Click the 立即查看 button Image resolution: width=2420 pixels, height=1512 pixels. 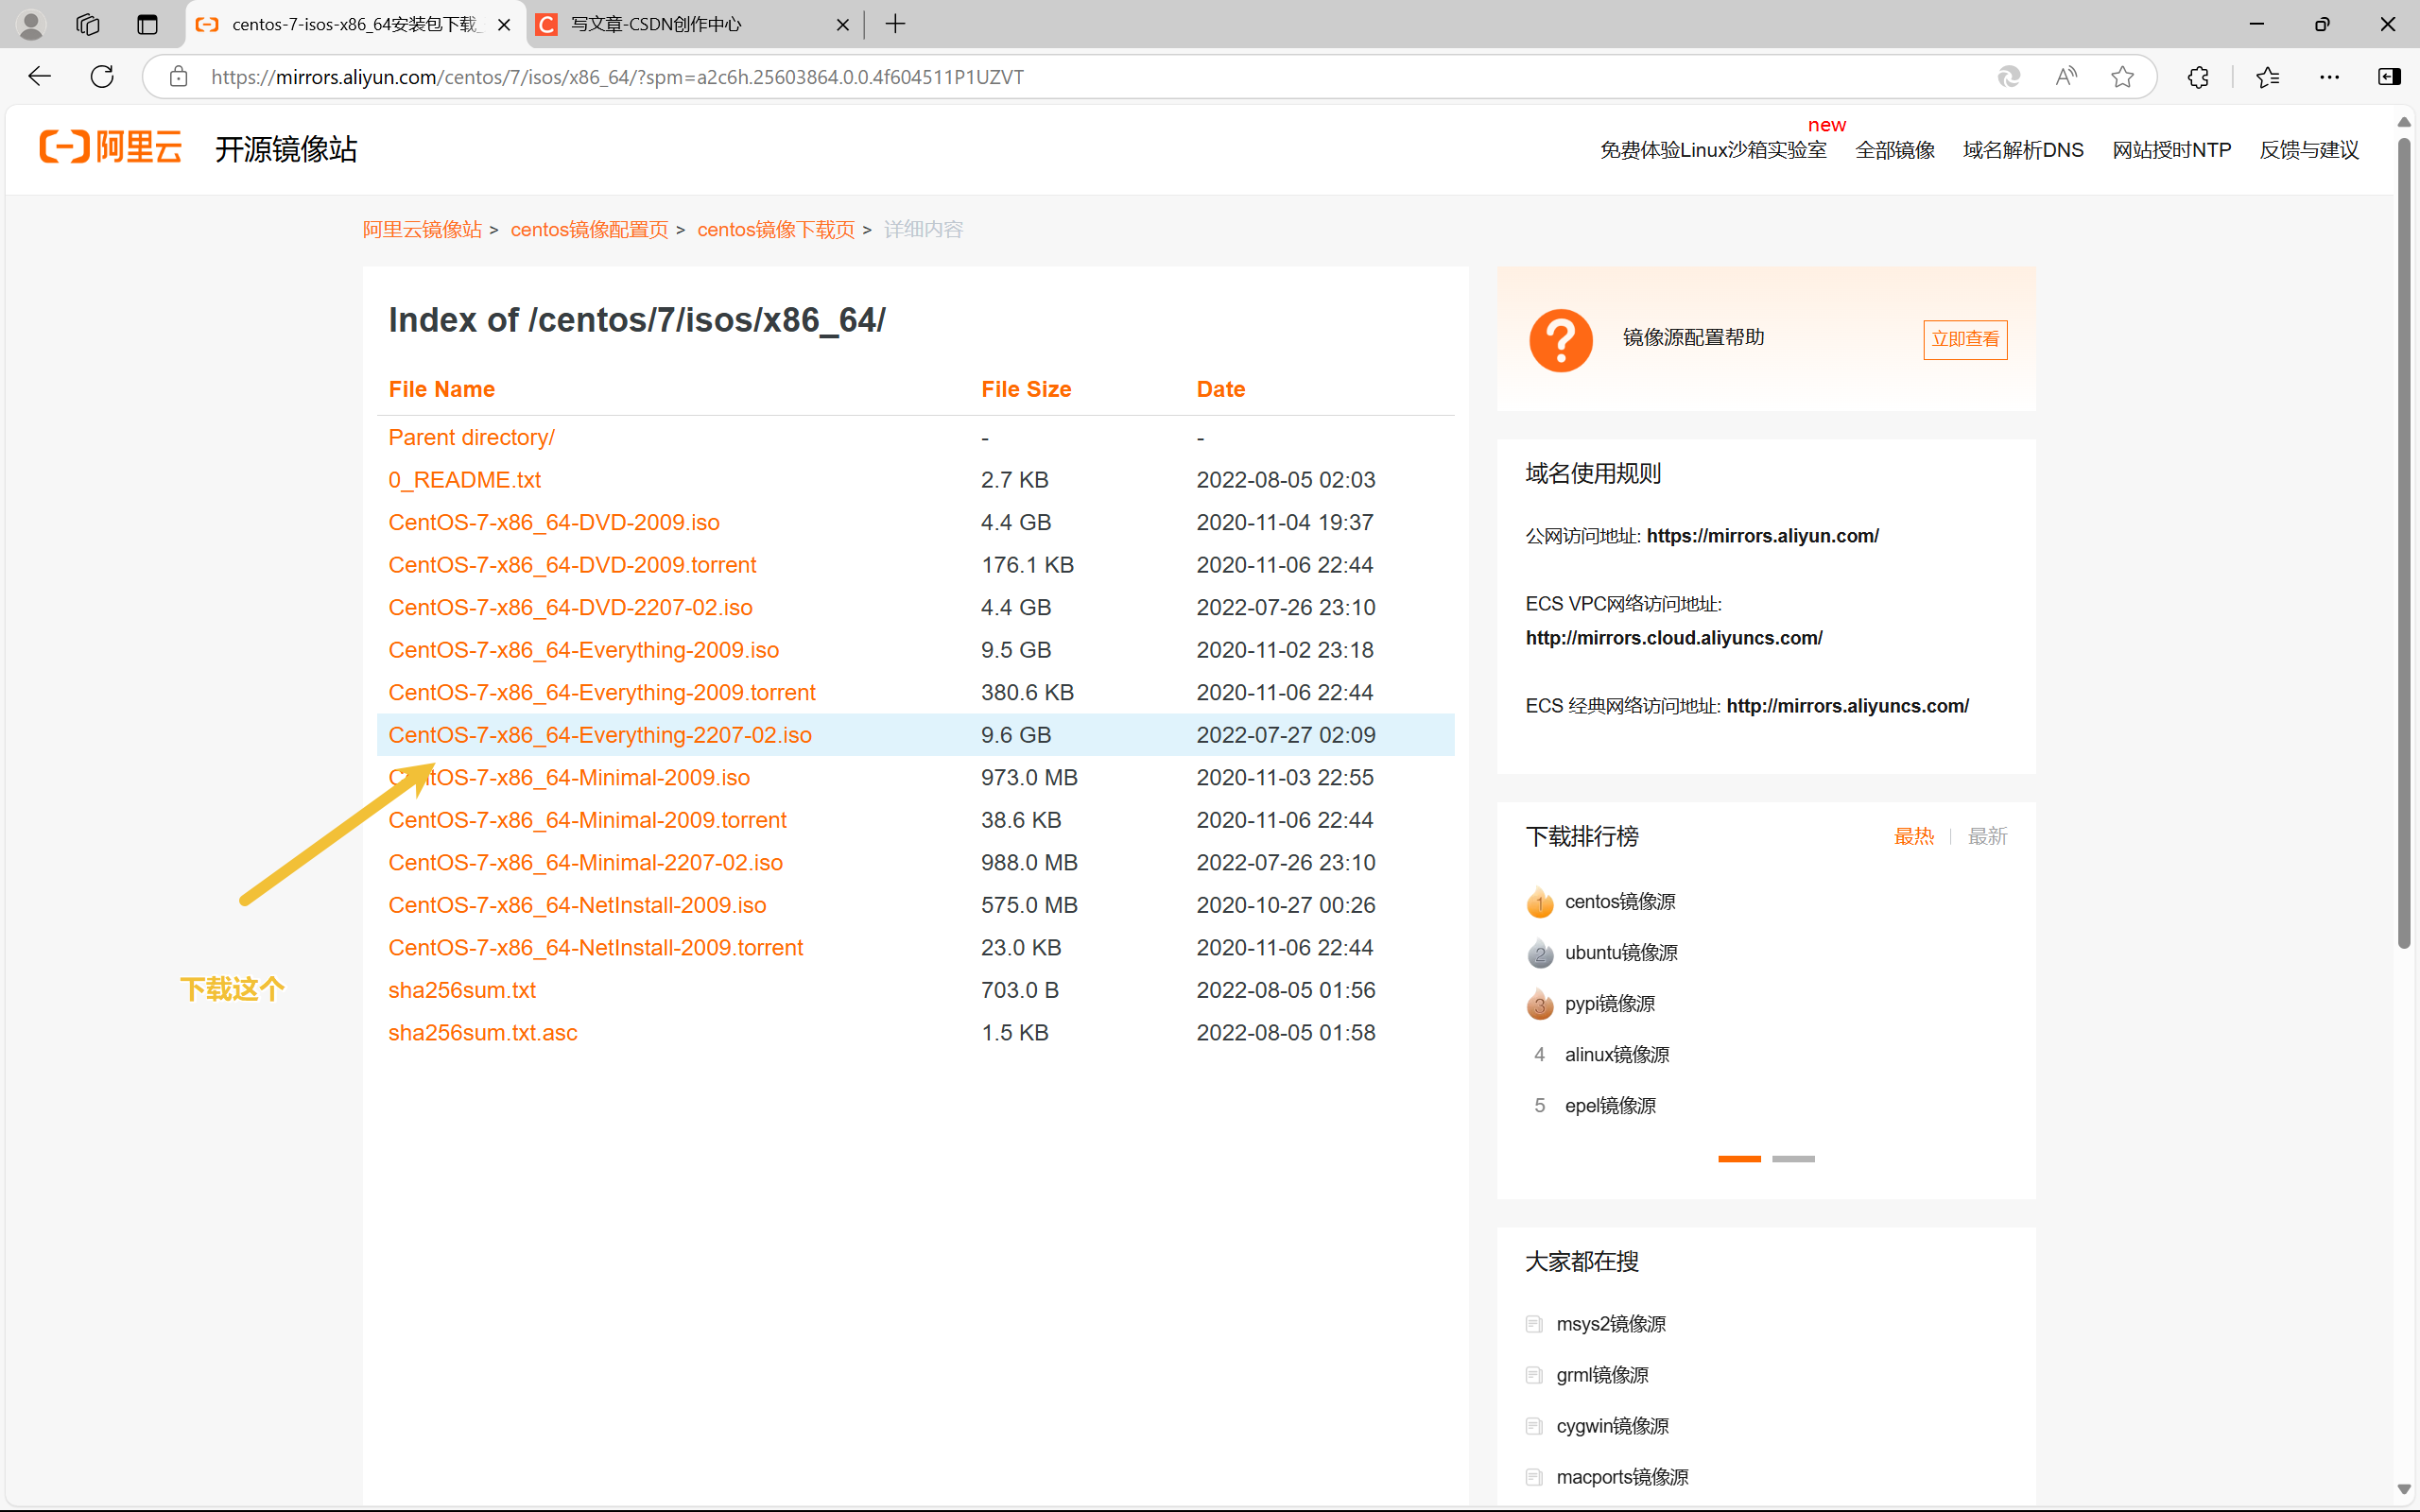click(1964, 339)
